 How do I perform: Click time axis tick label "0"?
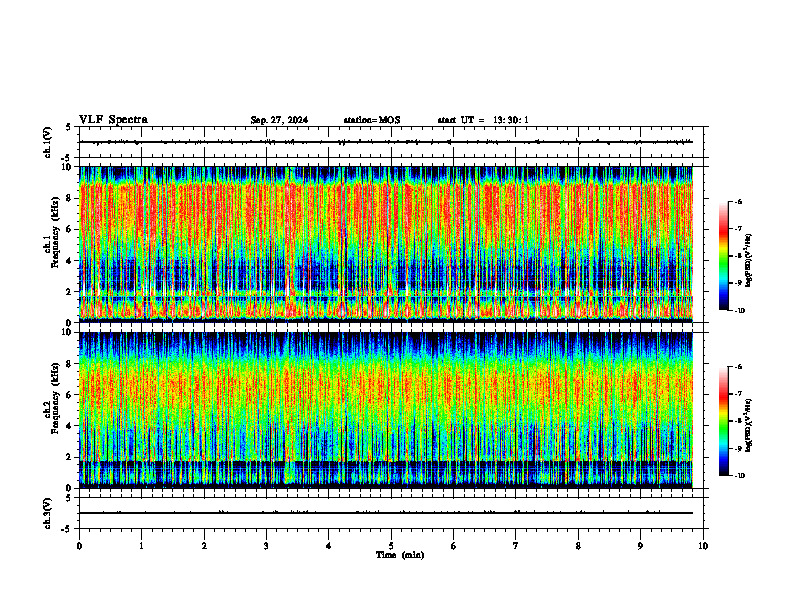tap(79, 546)
